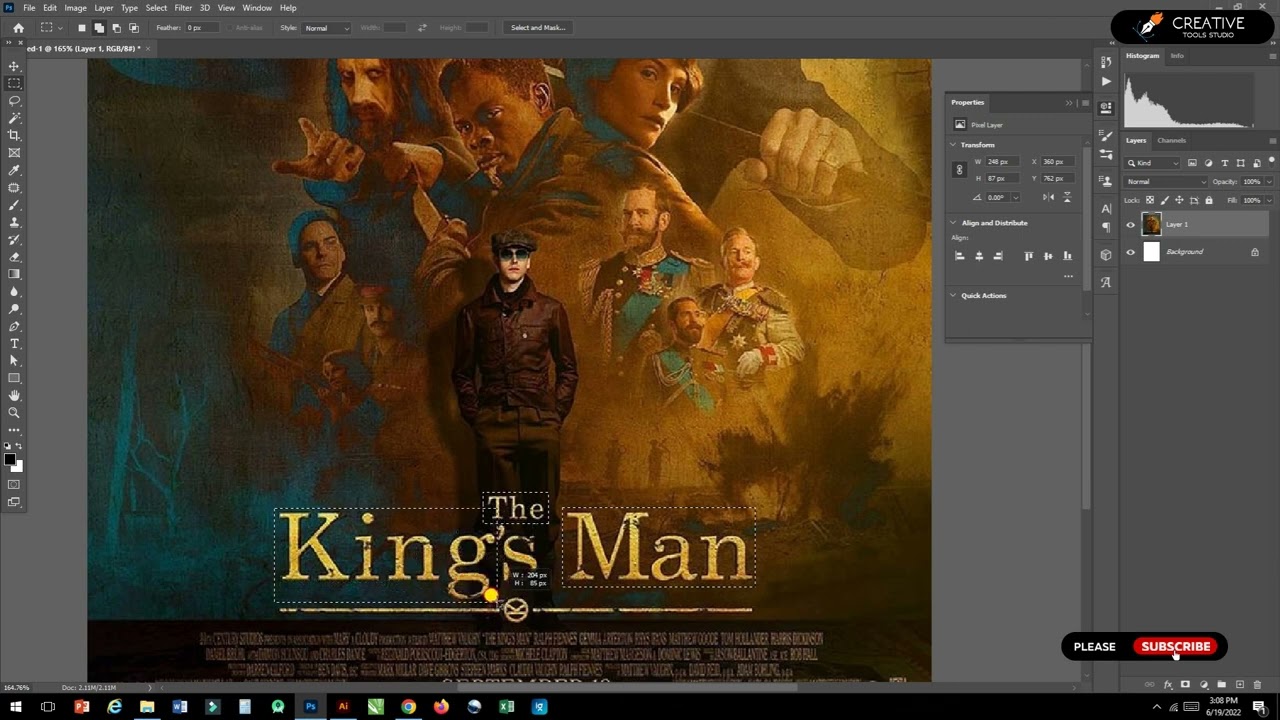Click the Home button in options bar
This screenshot has height=720, width=1280.
tap(18, 28)
